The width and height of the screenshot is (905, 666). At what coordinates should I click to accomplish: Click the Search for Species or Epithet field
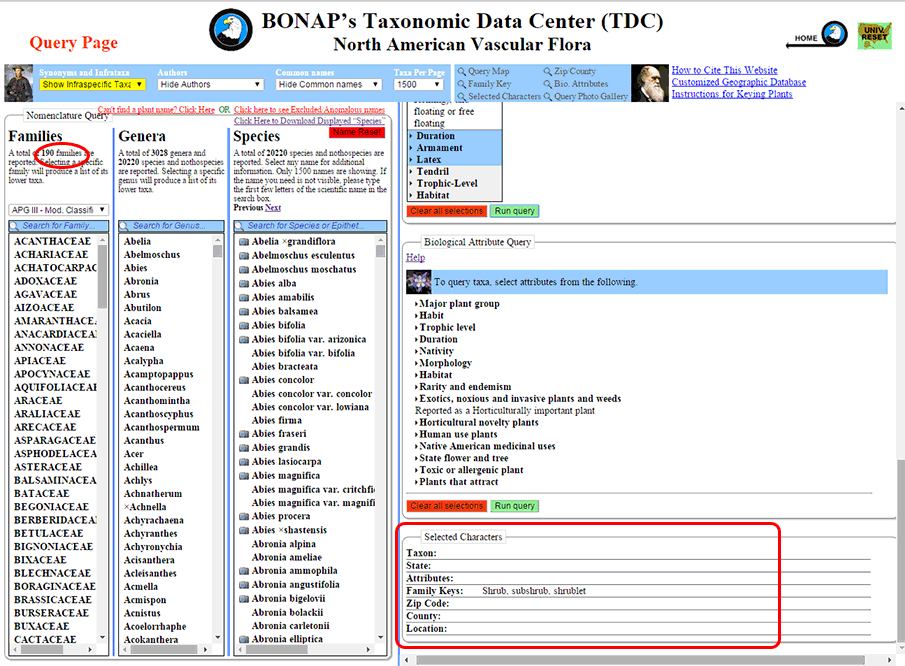click(310, 226)
